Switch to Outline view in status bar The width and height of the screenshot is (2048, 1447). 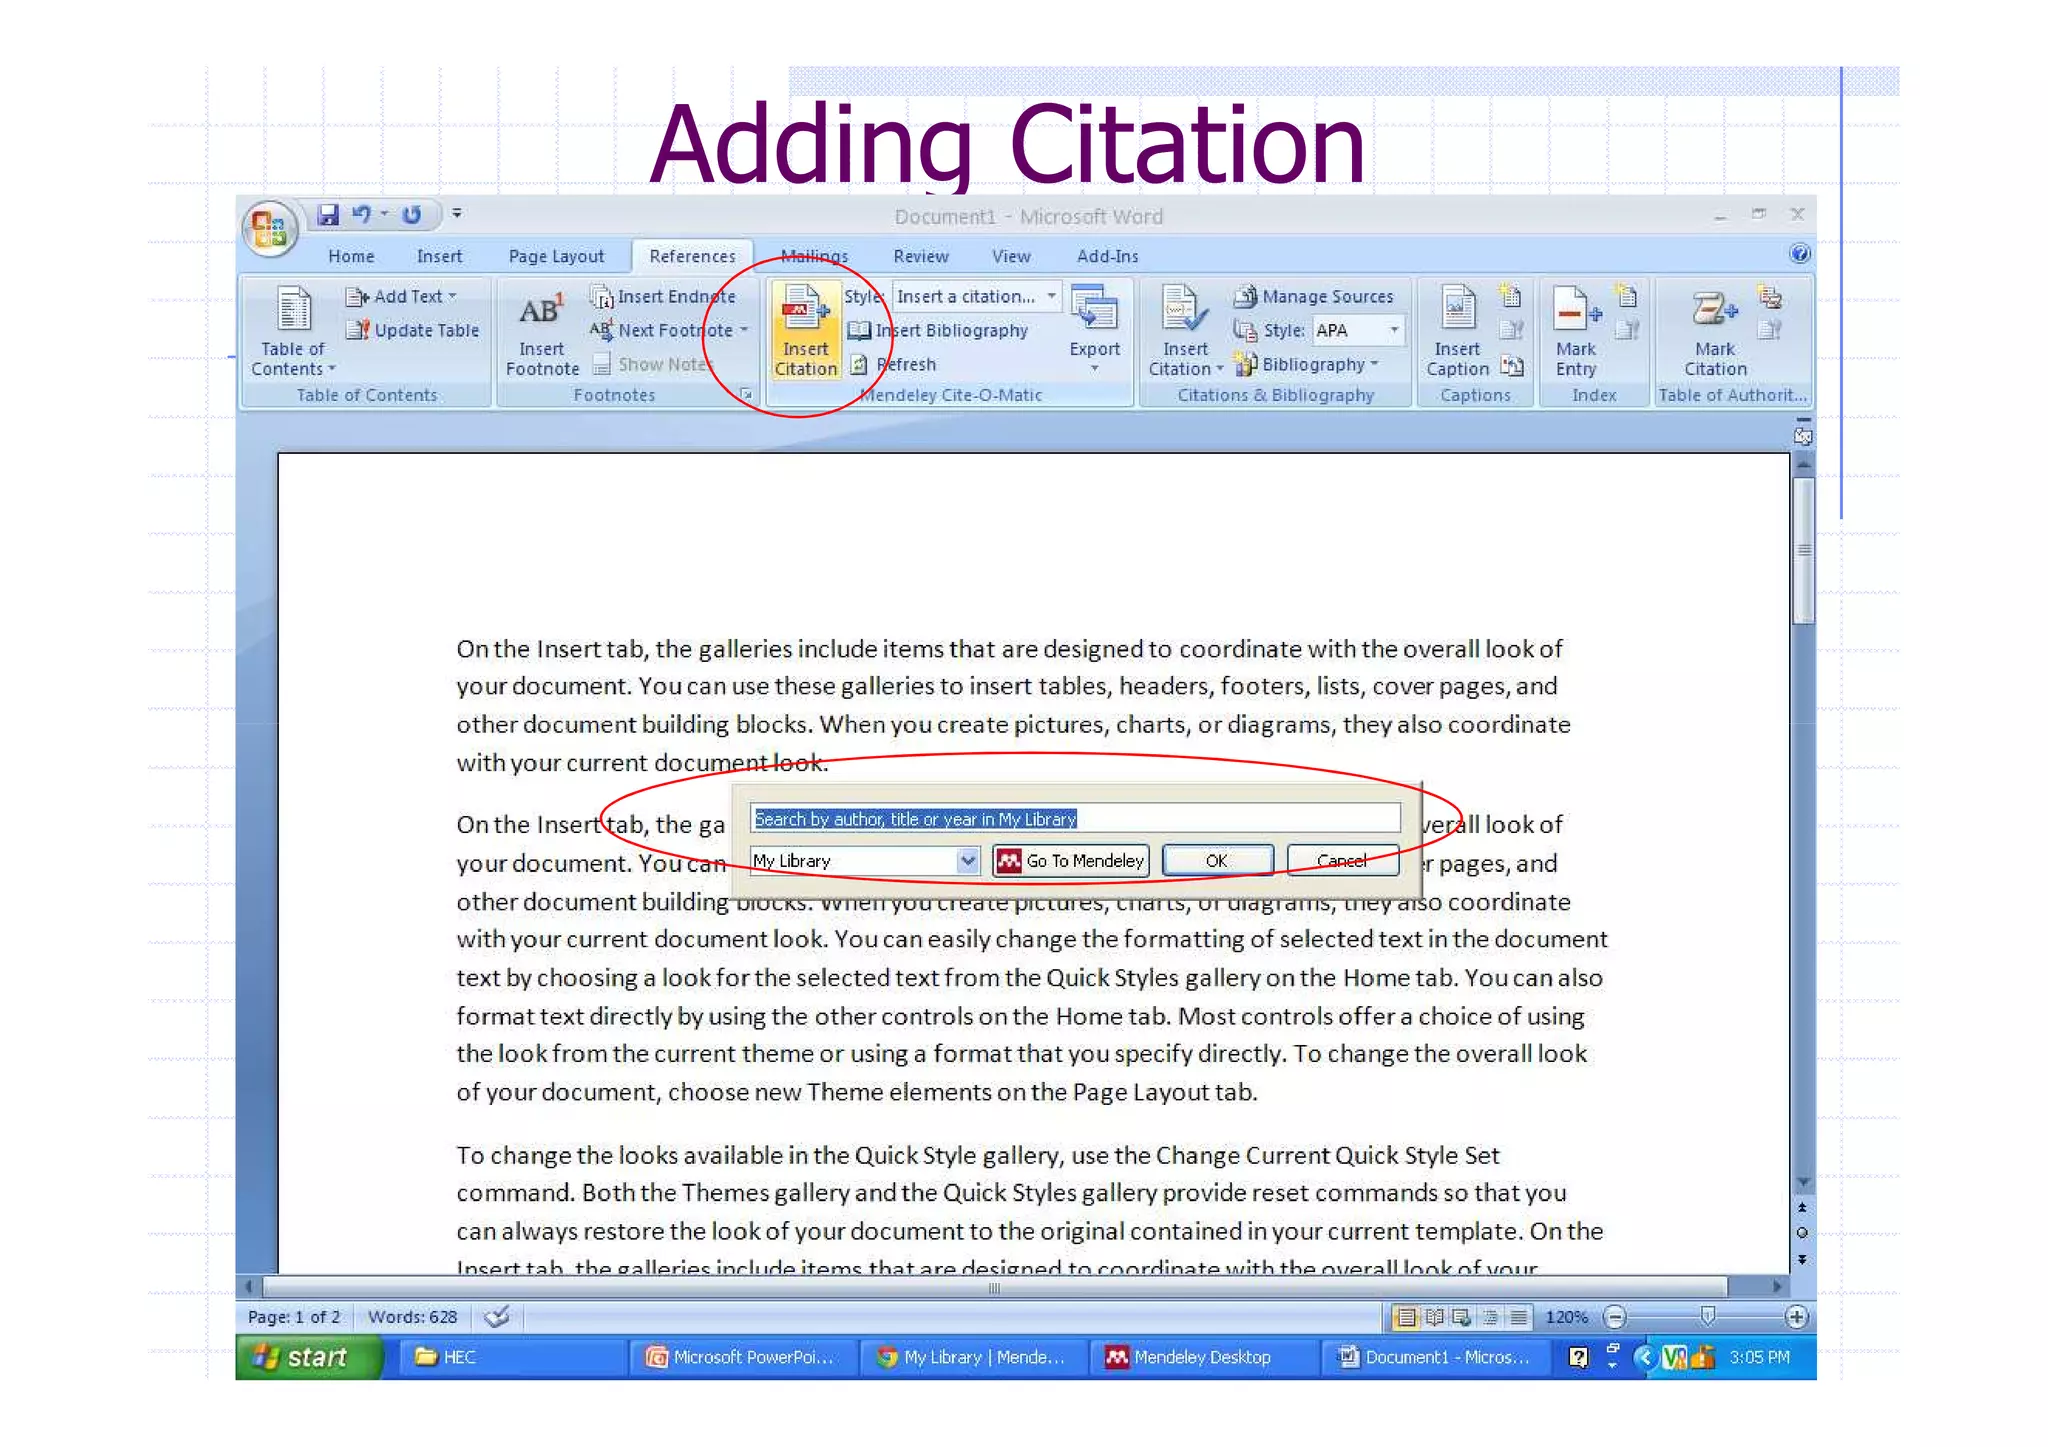1491,1317
